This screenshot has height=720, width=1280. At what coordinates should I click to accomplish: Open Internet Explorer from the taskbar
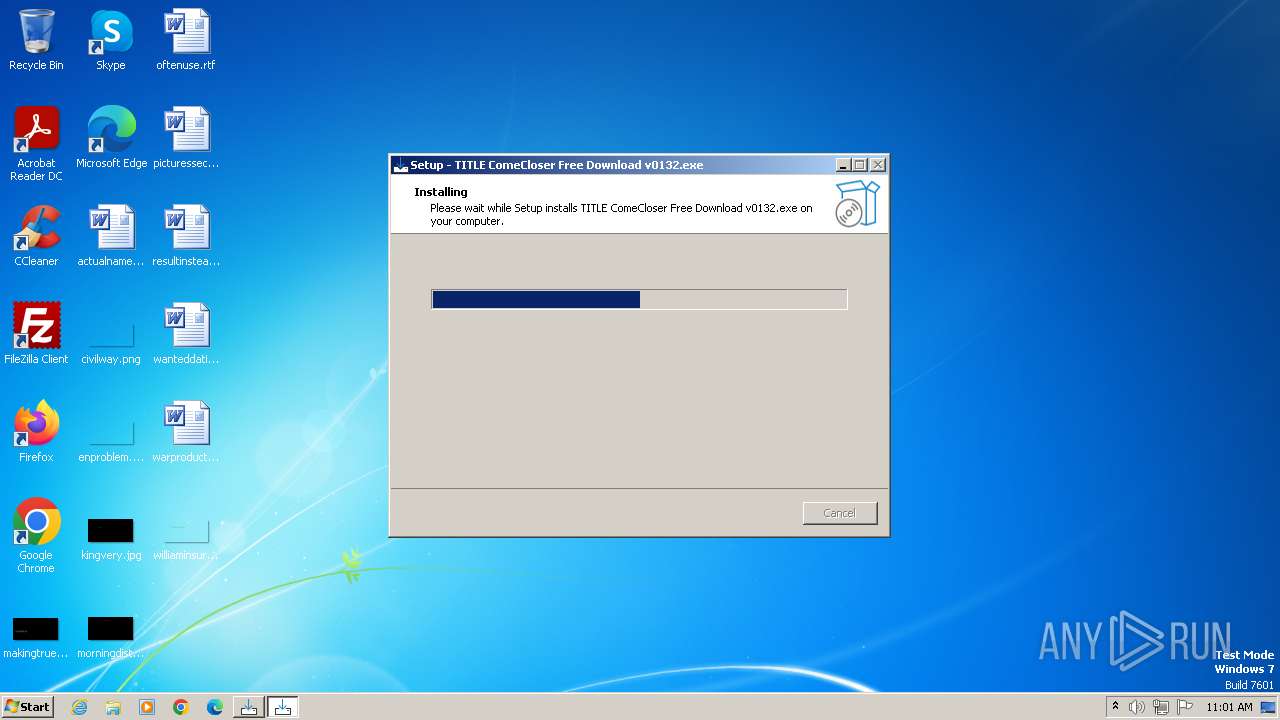(x=79, y=707)
